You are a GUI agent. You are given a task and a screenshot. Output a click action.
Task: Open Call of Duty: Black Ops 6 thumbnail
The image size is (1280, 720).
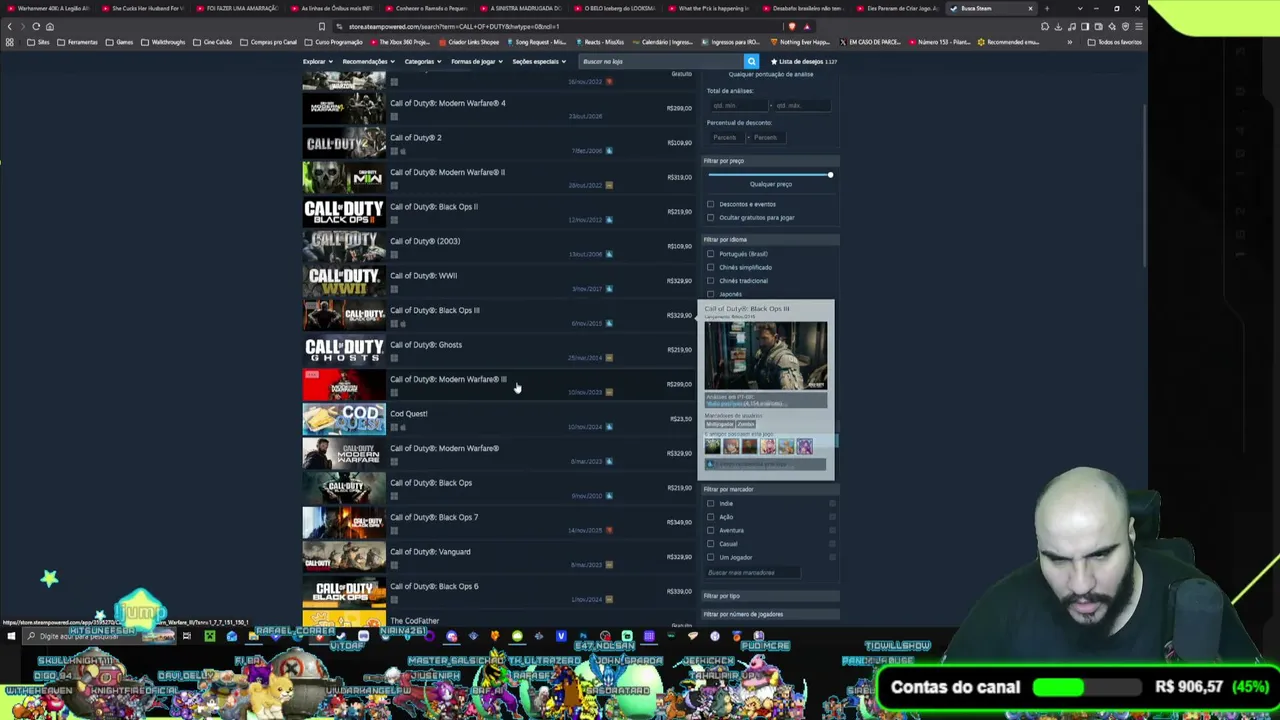[344, 592]
